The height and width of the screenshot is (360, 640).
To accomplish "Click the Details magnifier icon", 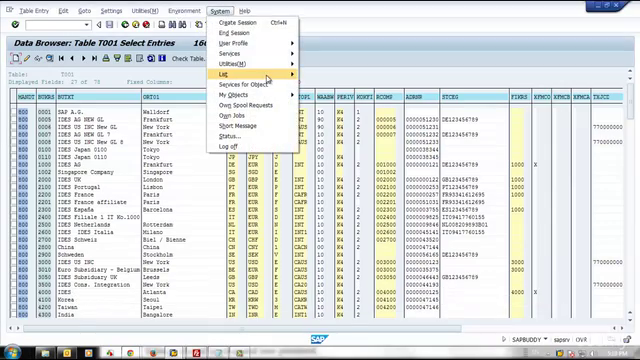I will pyautogui.click(x=49, y=58).
